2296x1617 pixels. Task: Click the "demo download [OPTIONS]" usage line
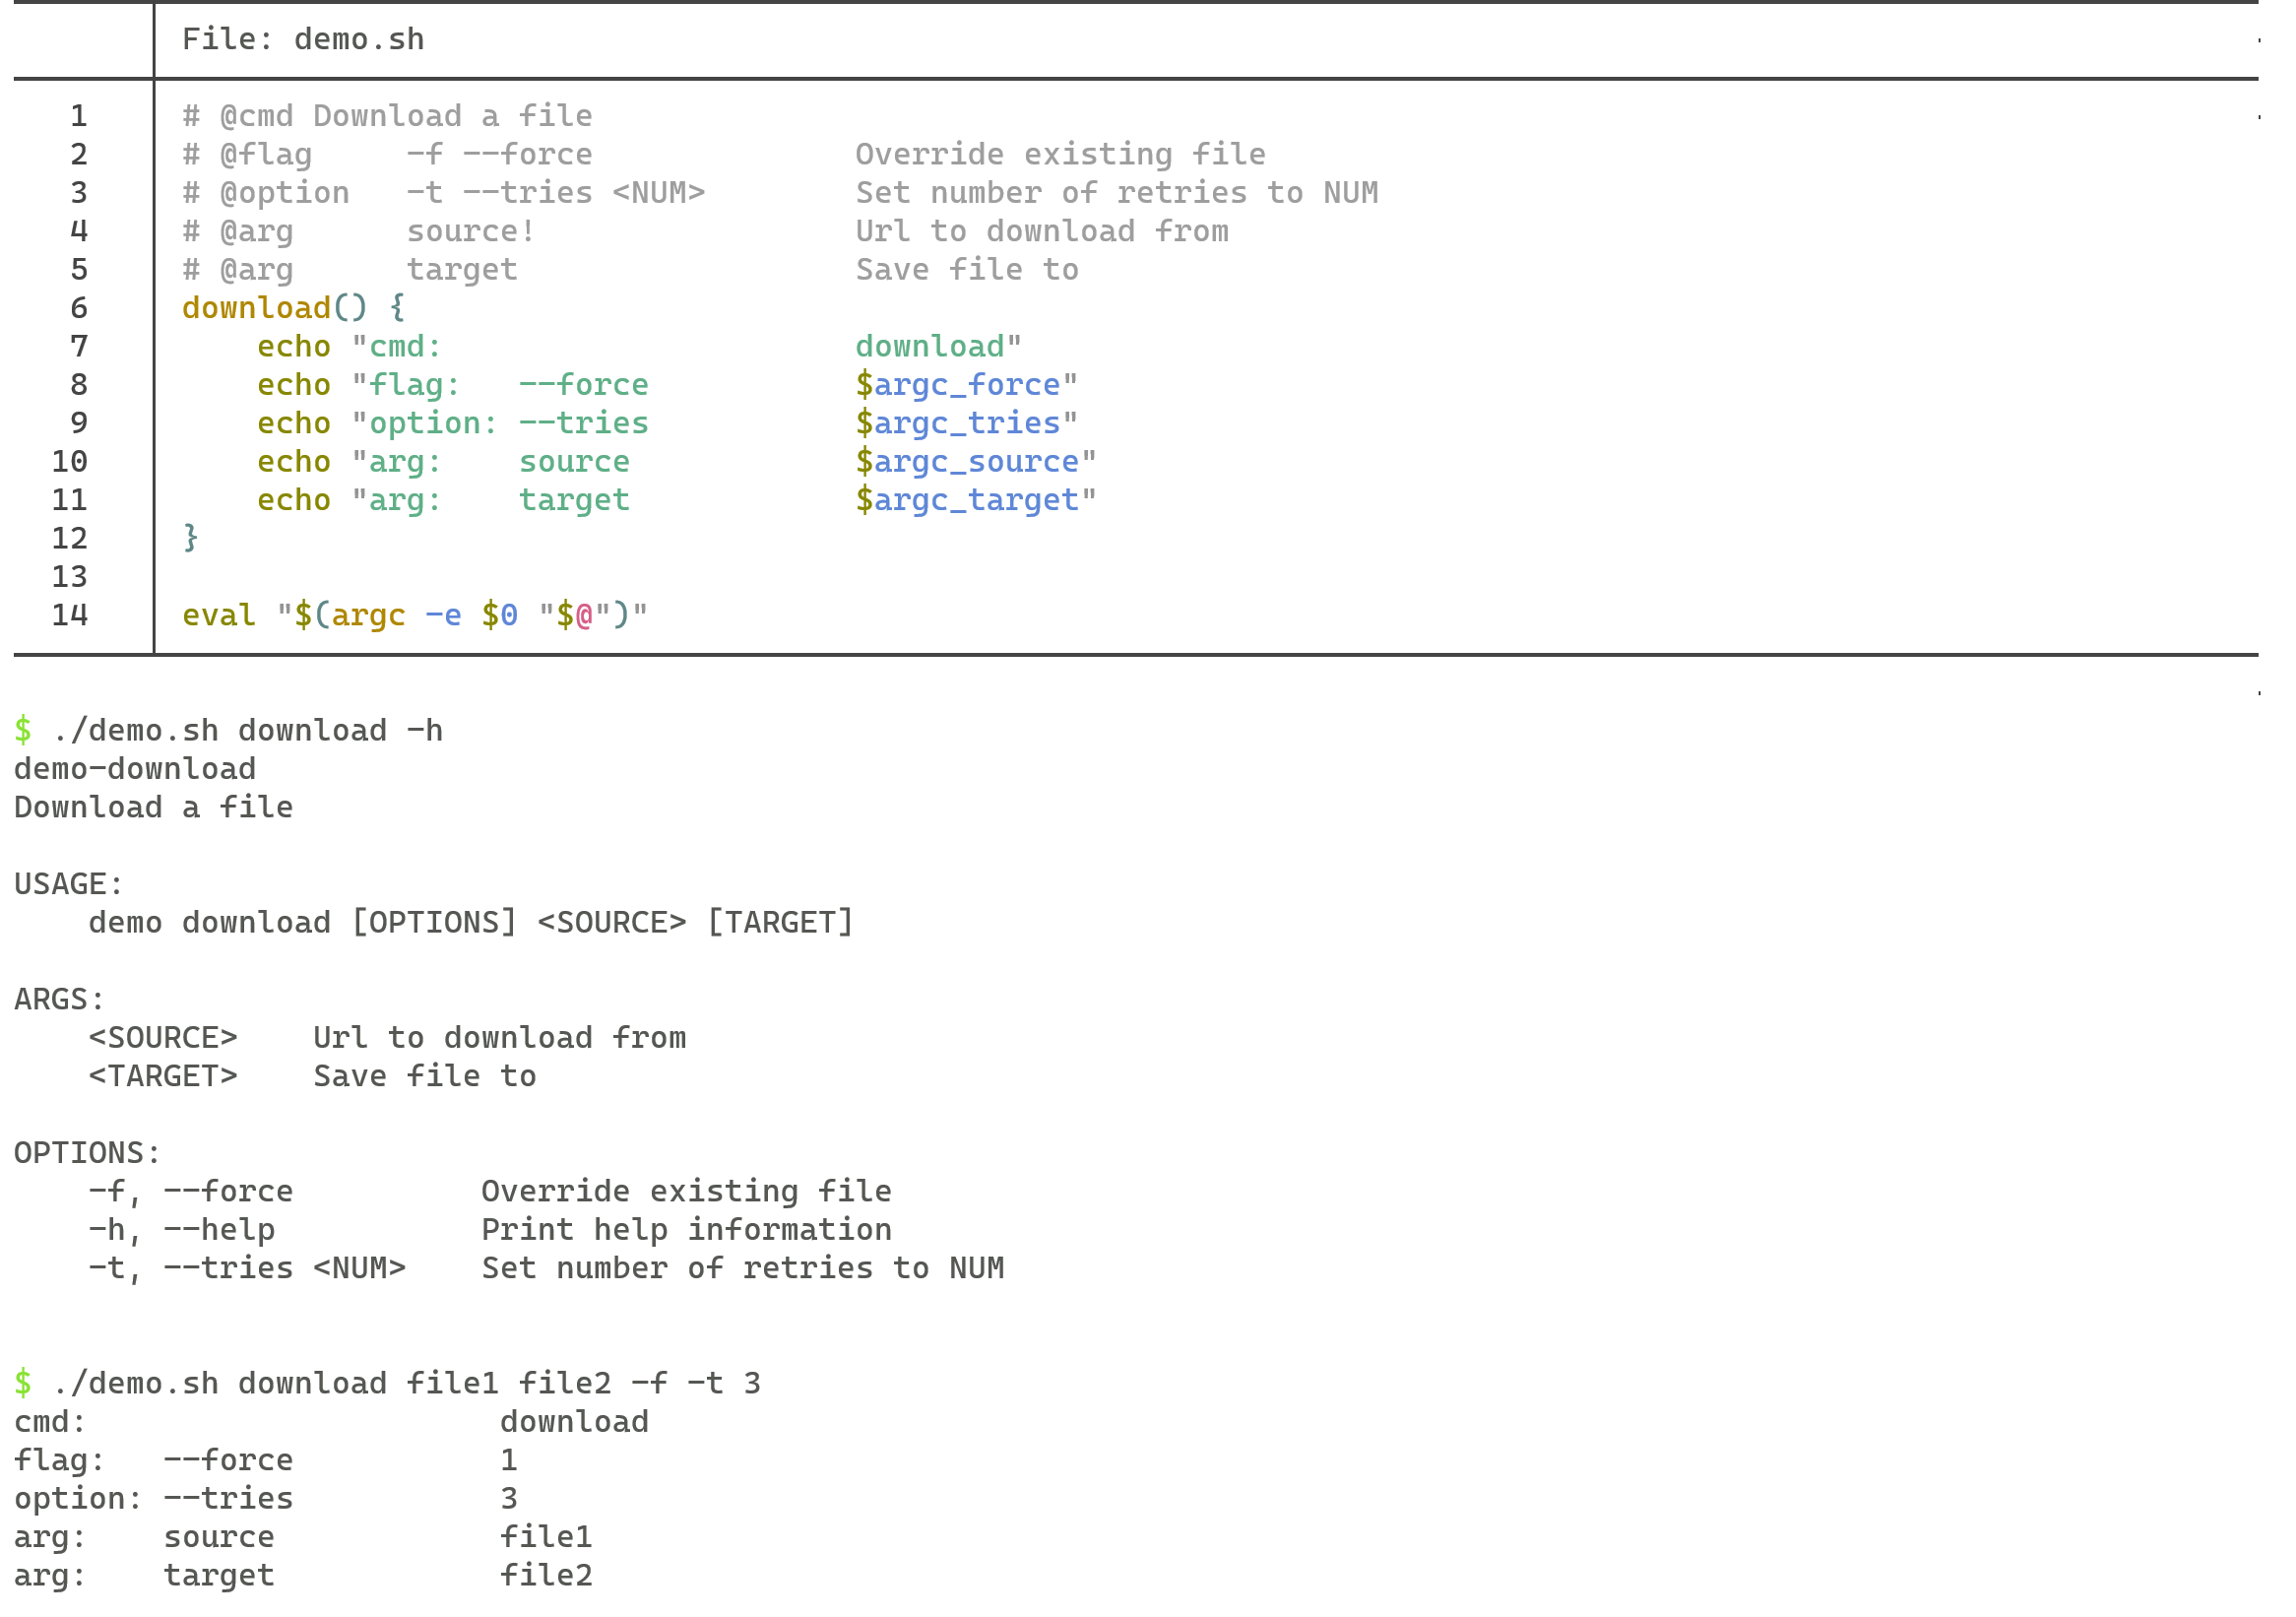pyautogui.click(x=470, y=922)
